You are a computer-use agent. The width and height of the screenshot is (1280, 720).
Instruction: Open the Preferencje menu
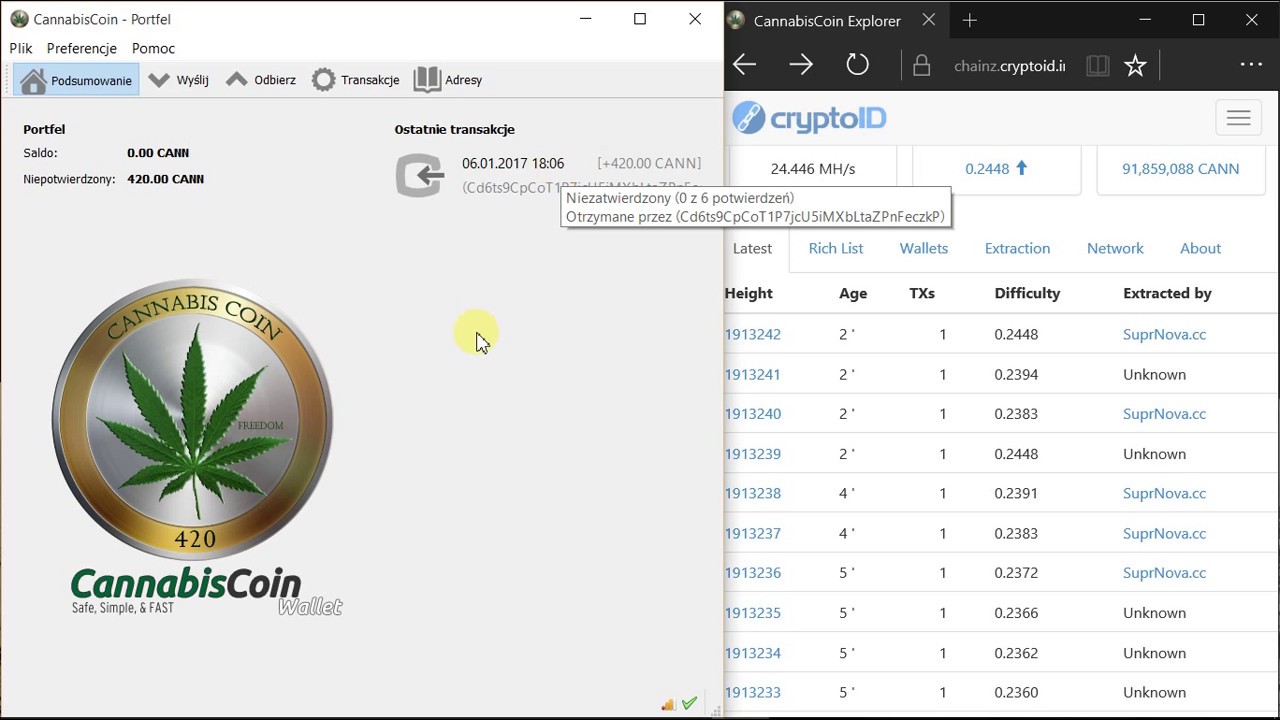82,48
